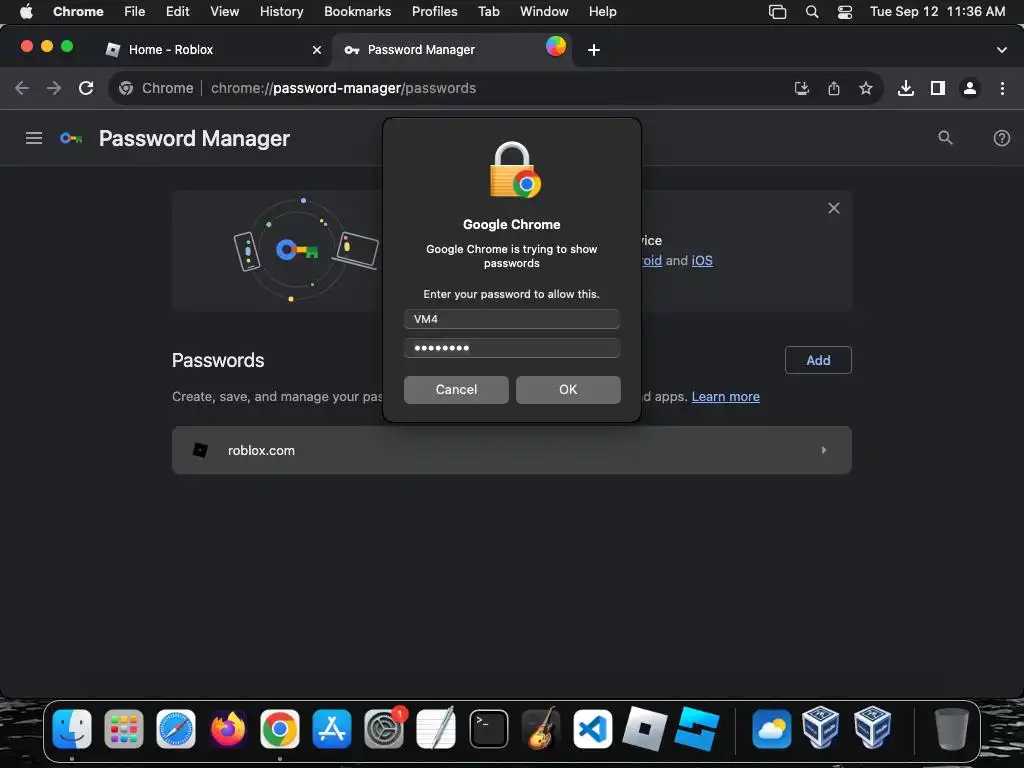Launch Roblox player from the Dock
1024x768 pixels.
pyautogui.click(x=645, y=728)
